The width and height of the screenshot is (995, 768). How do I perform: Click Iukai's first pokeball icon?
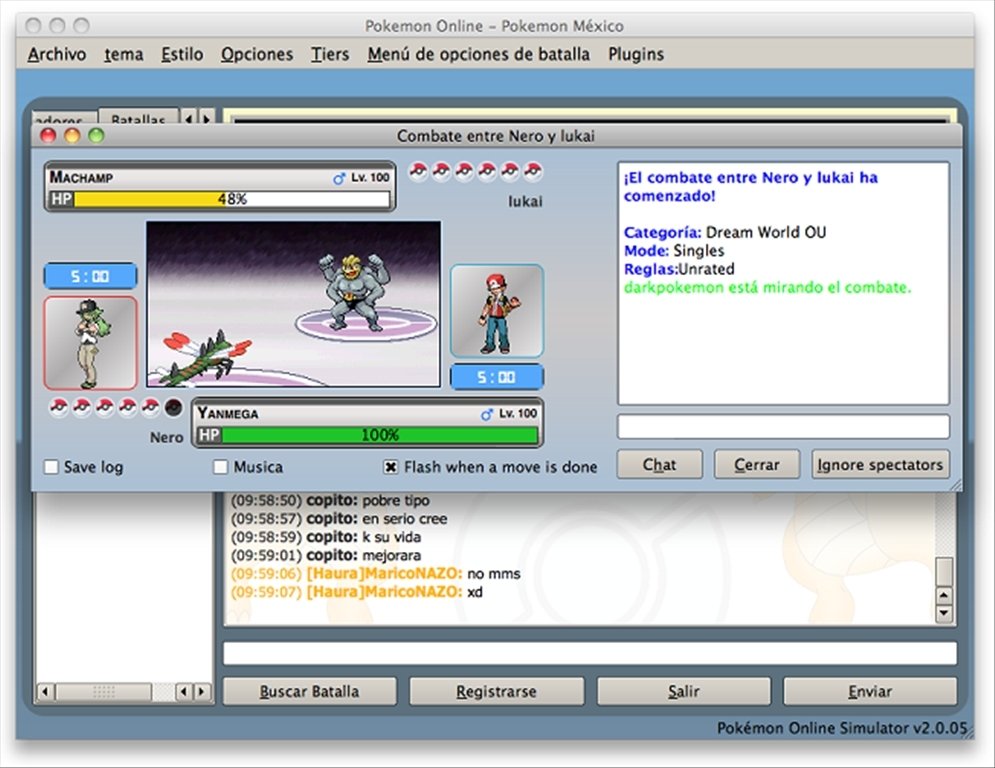click(418, 171)
